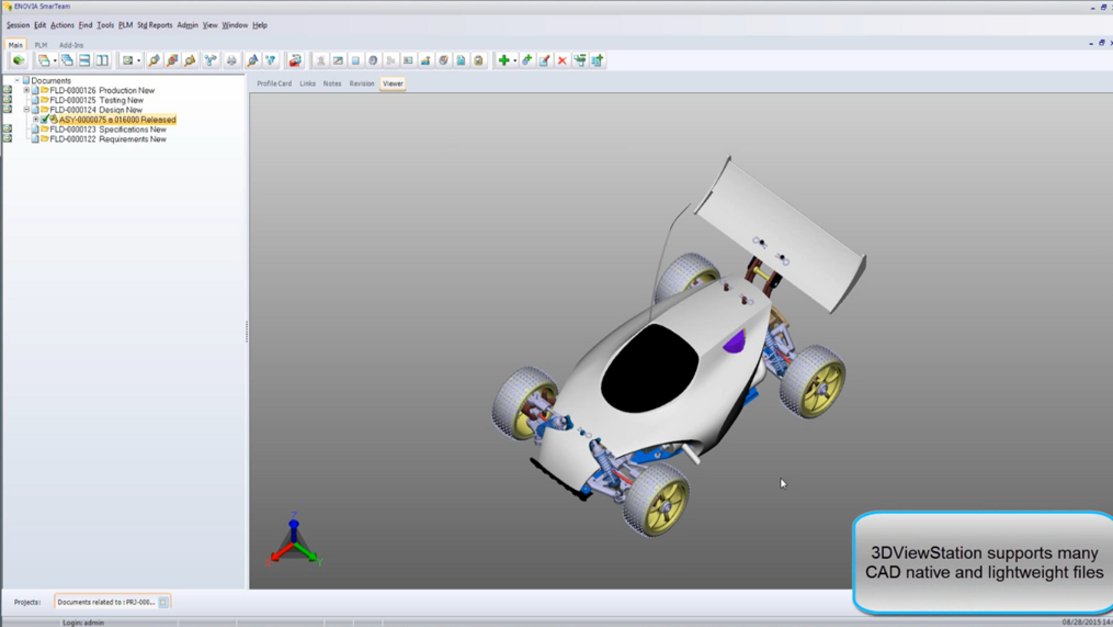
Task: Open the Std Reports menu
Action: [155, 25]
